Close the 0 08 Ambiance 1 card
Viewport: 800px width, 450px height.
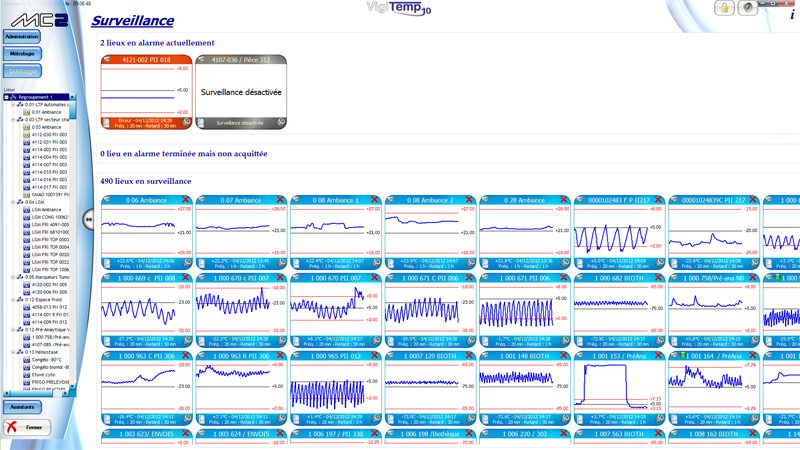point(375,199)
